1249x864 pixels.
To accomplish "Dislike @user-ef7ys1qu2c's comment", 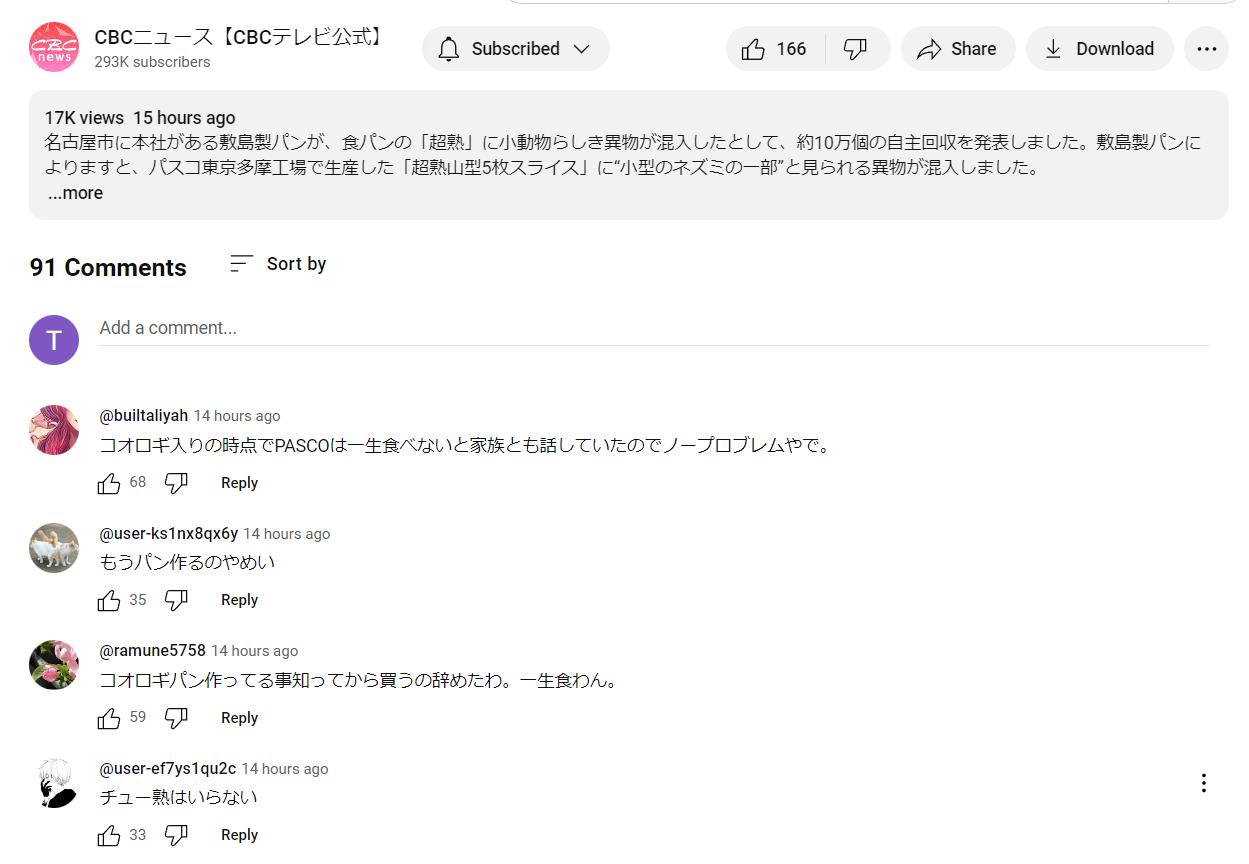I will pos(176,835).
